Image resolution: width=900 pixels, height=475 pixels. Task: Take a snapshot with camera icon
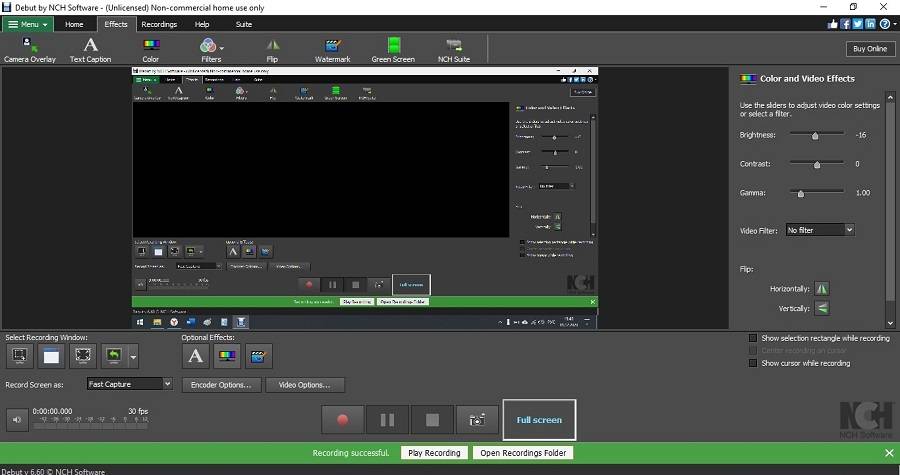pyautogui.click(x=477, y=420)
